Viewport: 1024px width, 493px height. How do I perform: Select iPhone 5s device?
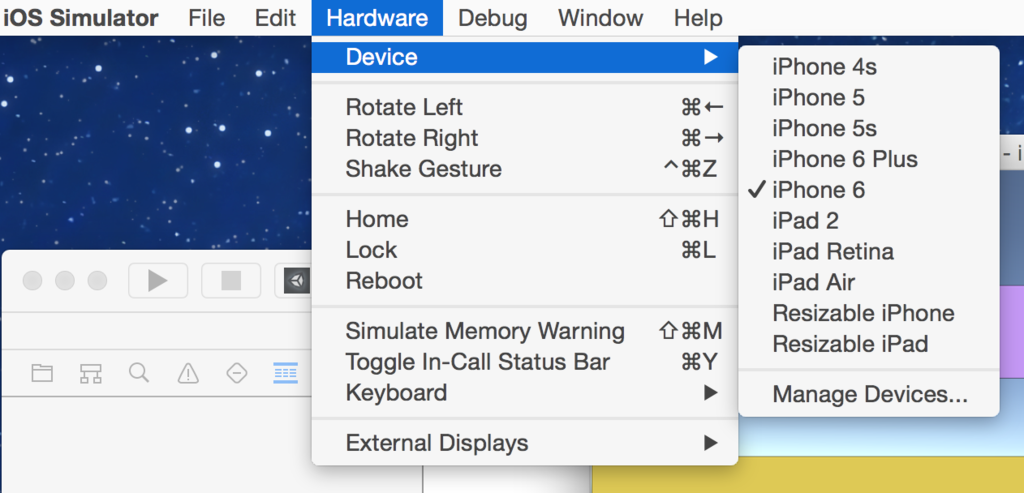click(869, 128)
